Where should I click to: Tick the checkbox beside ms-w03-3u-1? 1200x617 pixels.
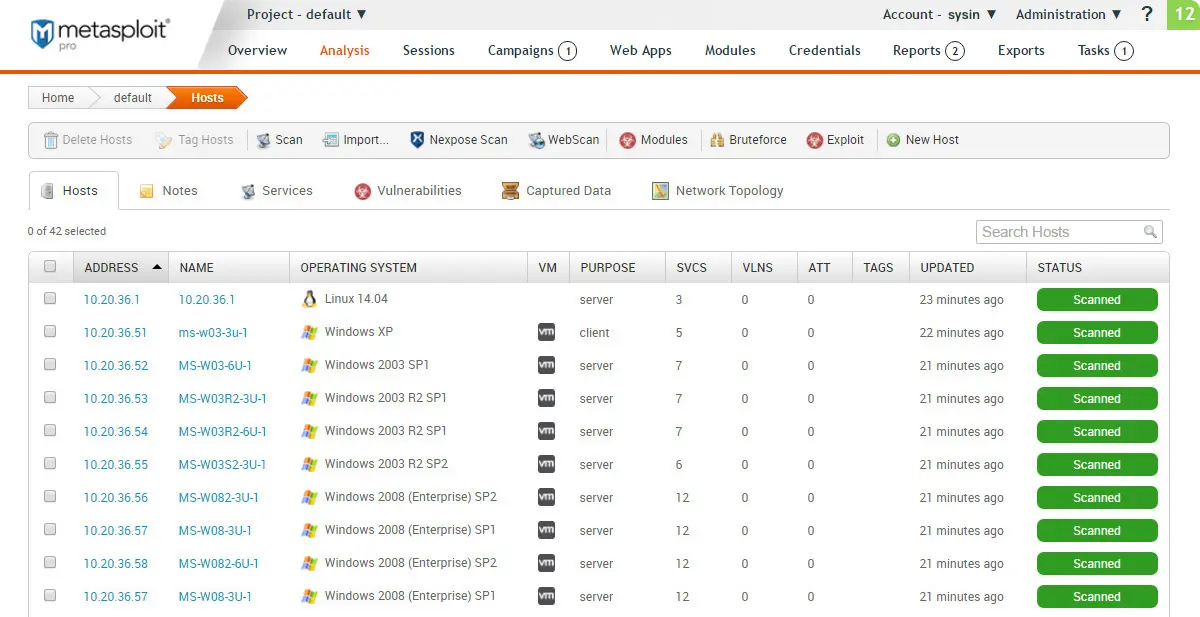[49, 332]
